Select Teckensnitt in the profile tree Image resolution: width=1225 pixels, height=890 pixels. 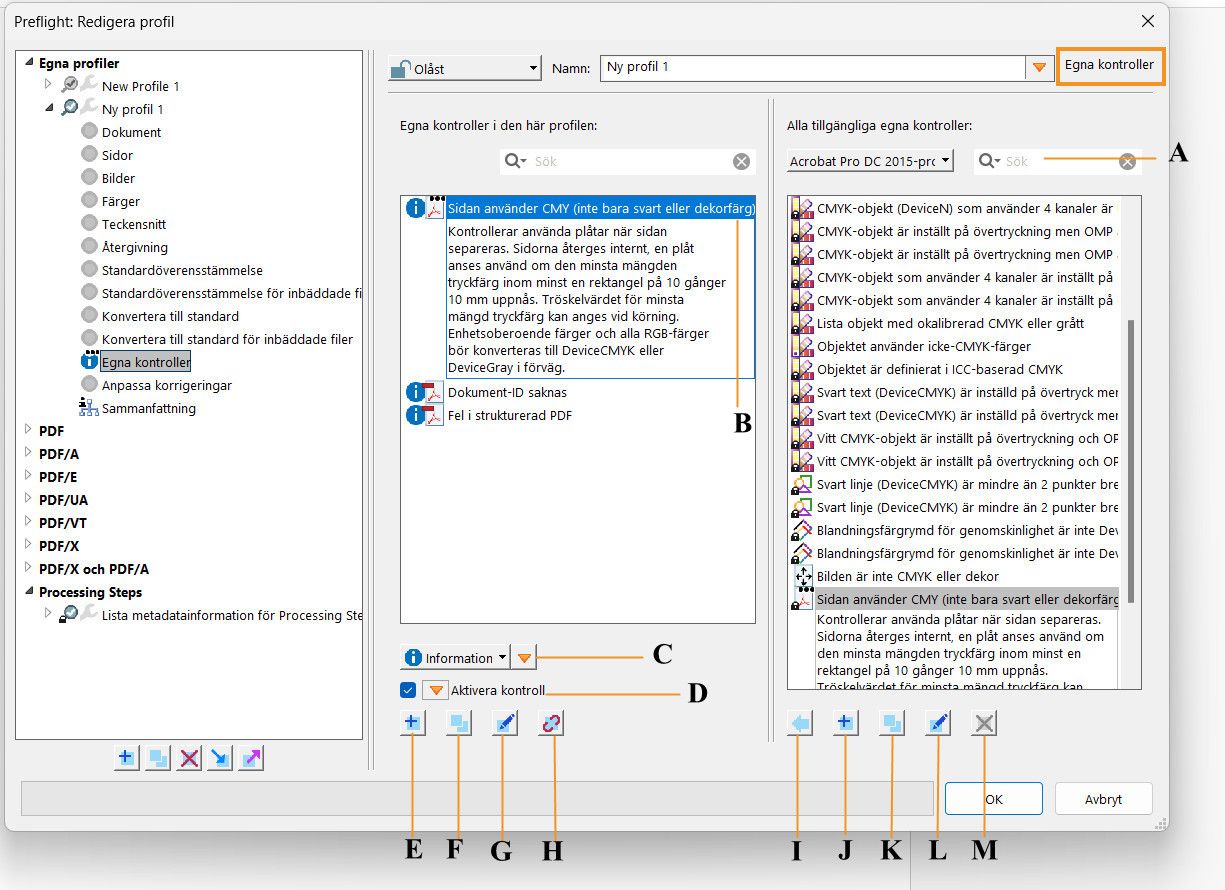pos(134,224)
